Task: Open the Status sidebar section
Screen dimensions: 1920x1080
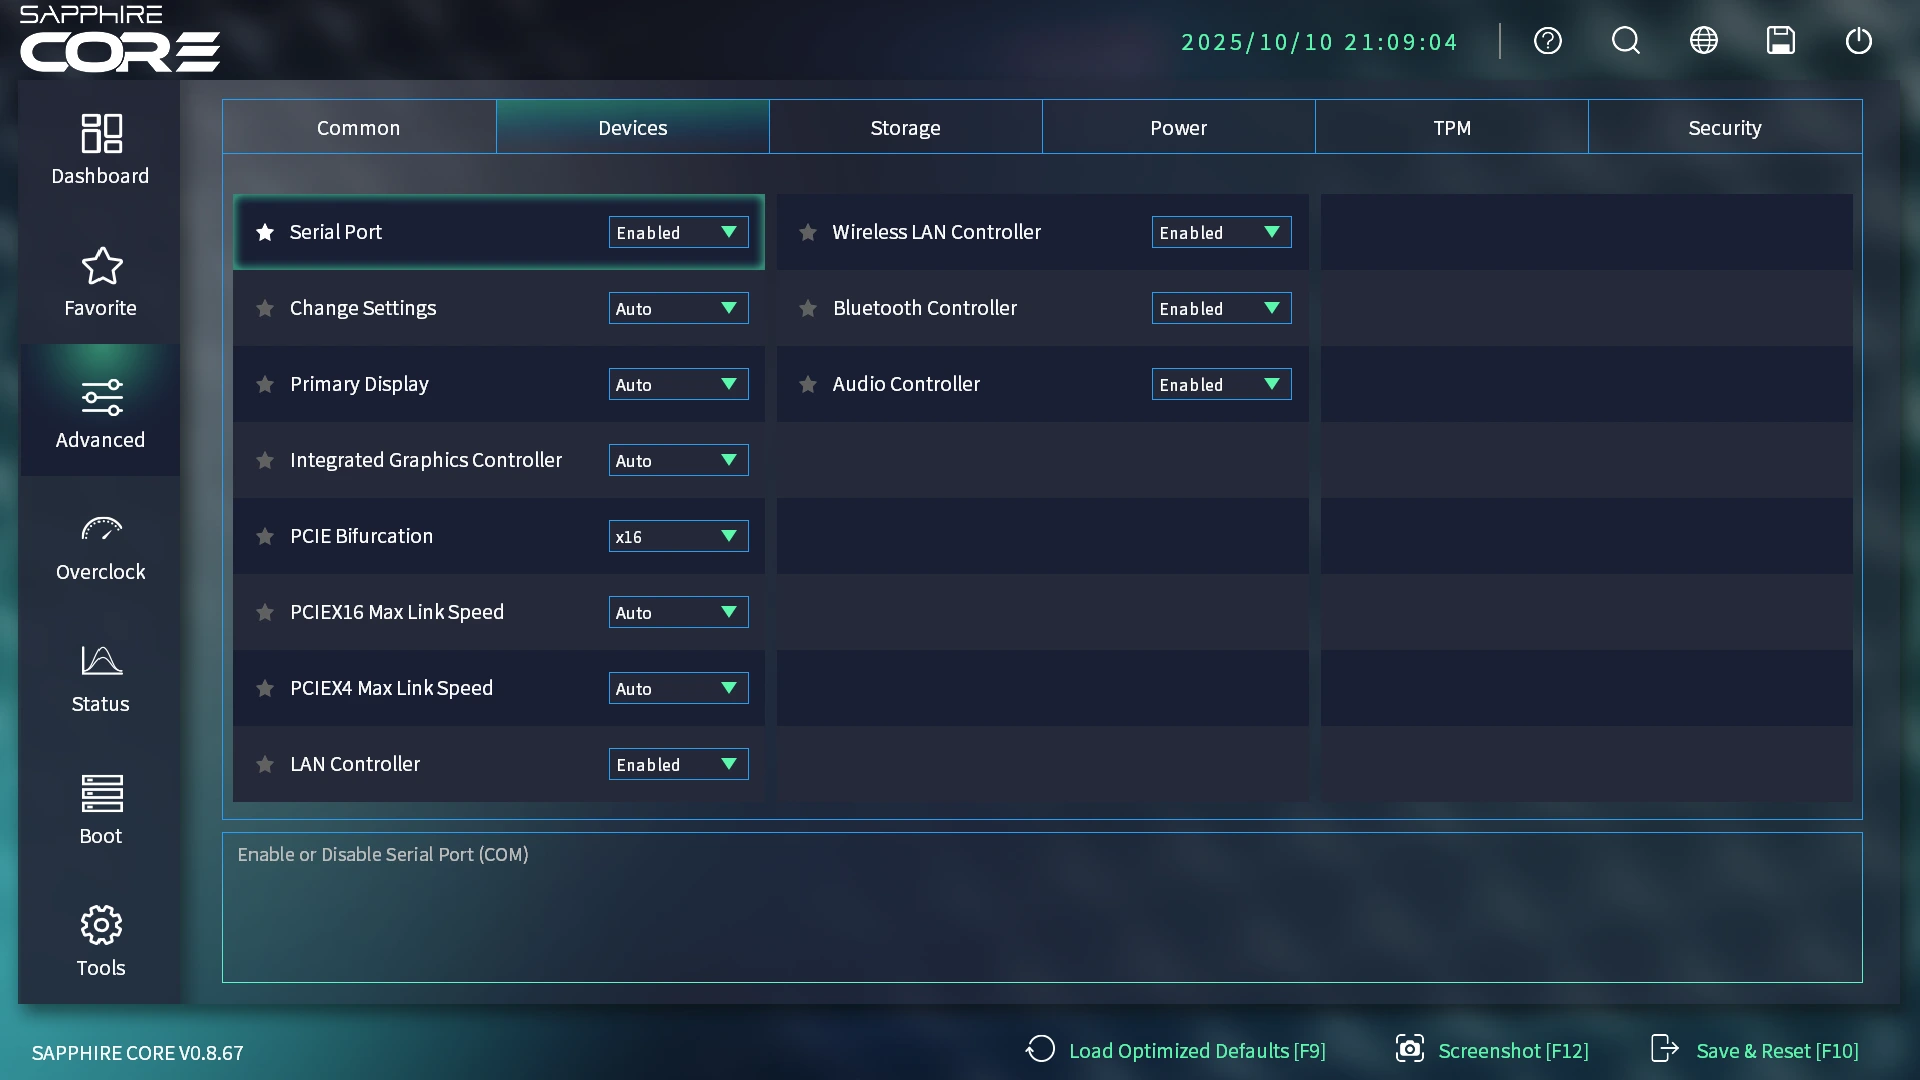Action: (100, 678)
